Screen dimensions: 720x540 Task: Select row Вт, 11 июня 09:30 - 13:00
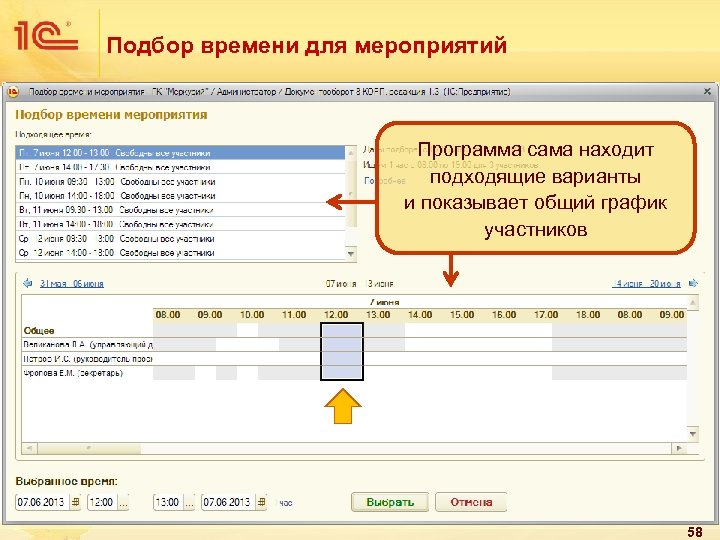[x=181, y=210]
